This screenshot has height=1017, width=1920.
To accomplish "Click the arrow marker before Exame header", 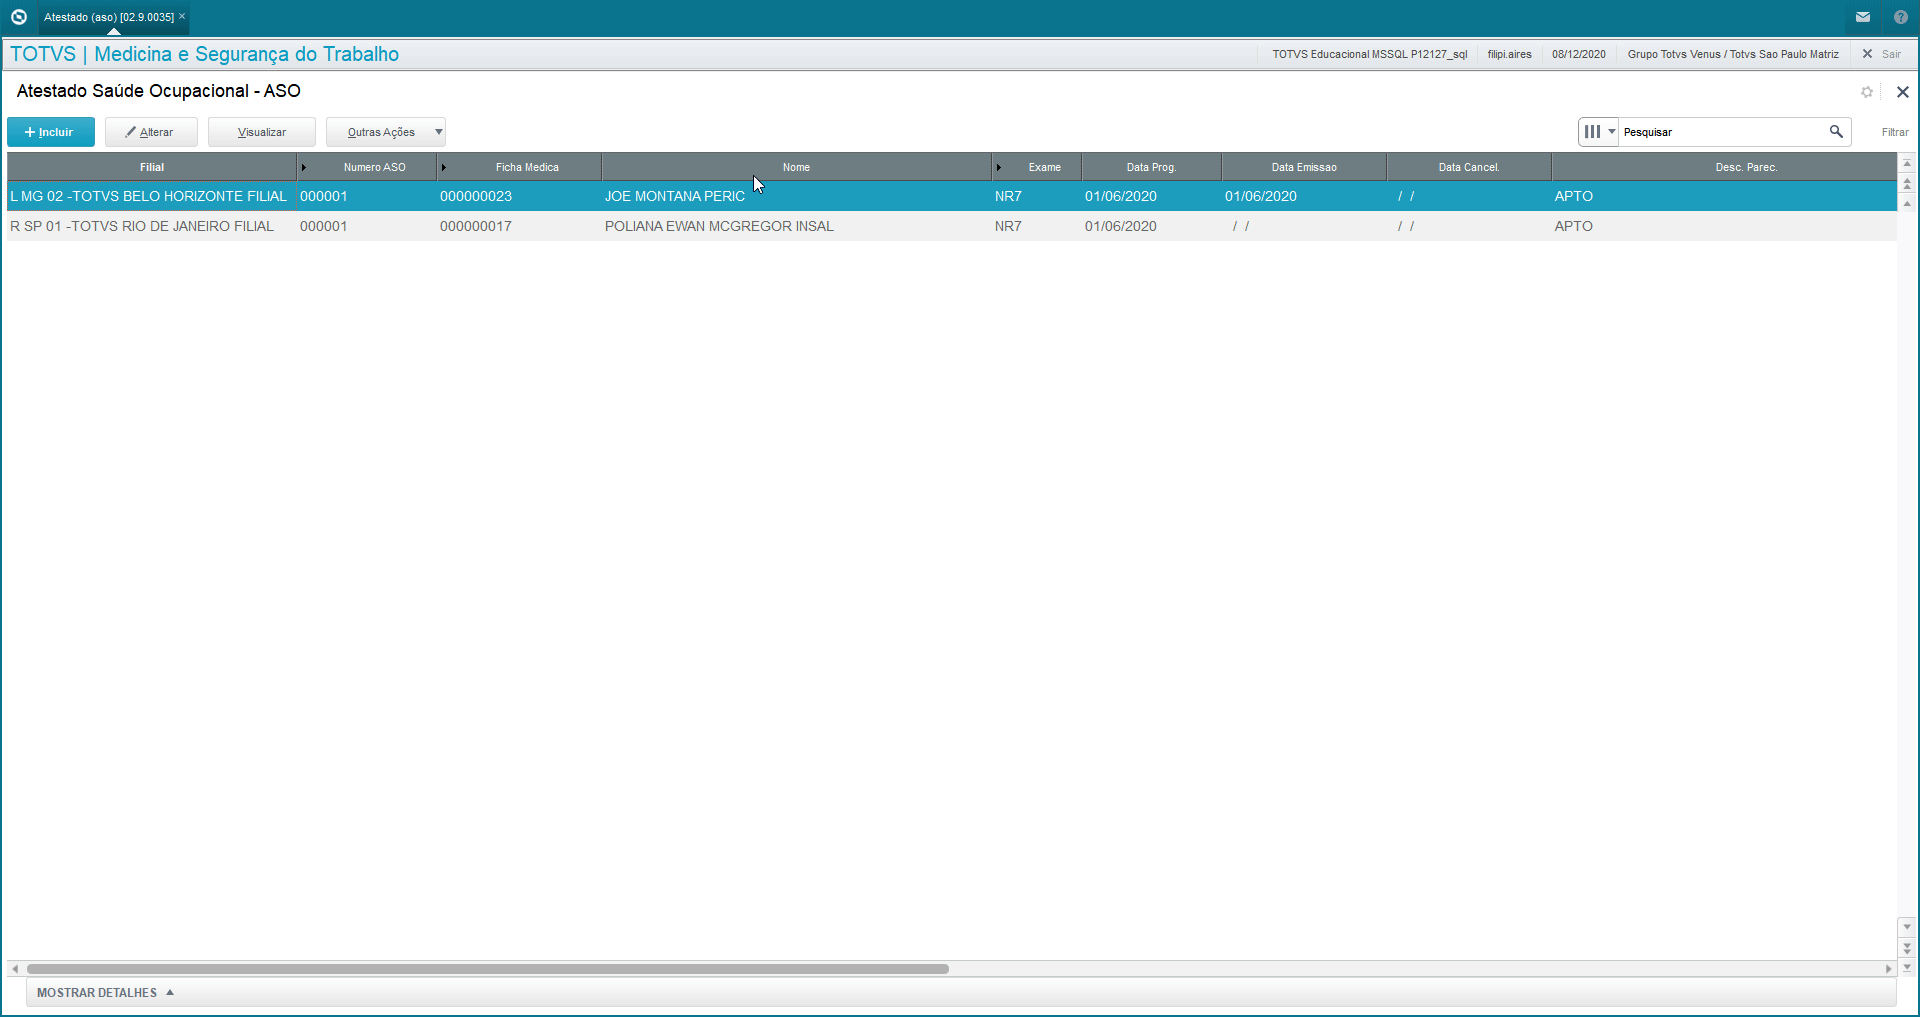I will [998, 167].
